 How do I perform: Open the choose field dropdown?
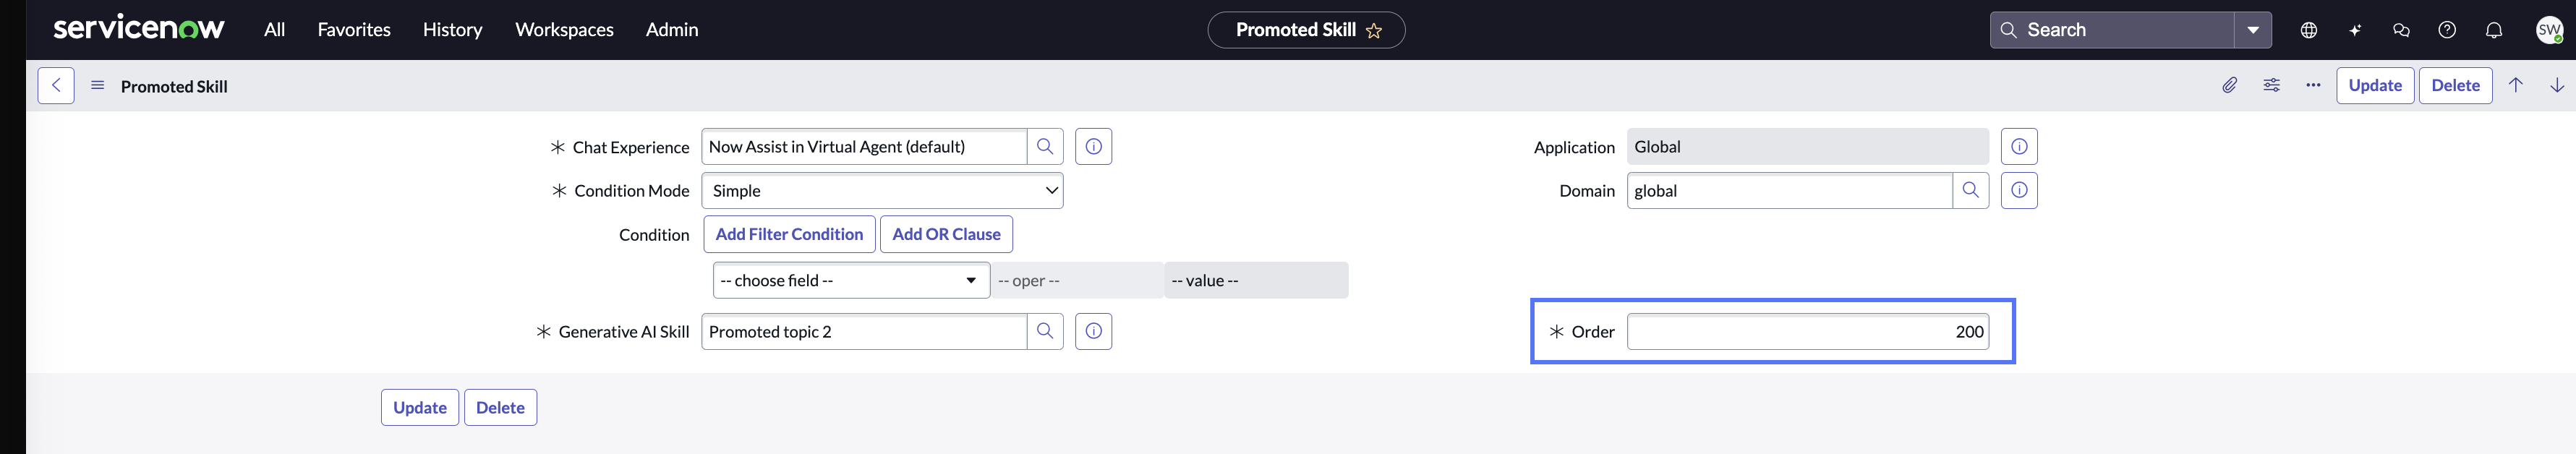pyautogui.click(x=851, y=281)
